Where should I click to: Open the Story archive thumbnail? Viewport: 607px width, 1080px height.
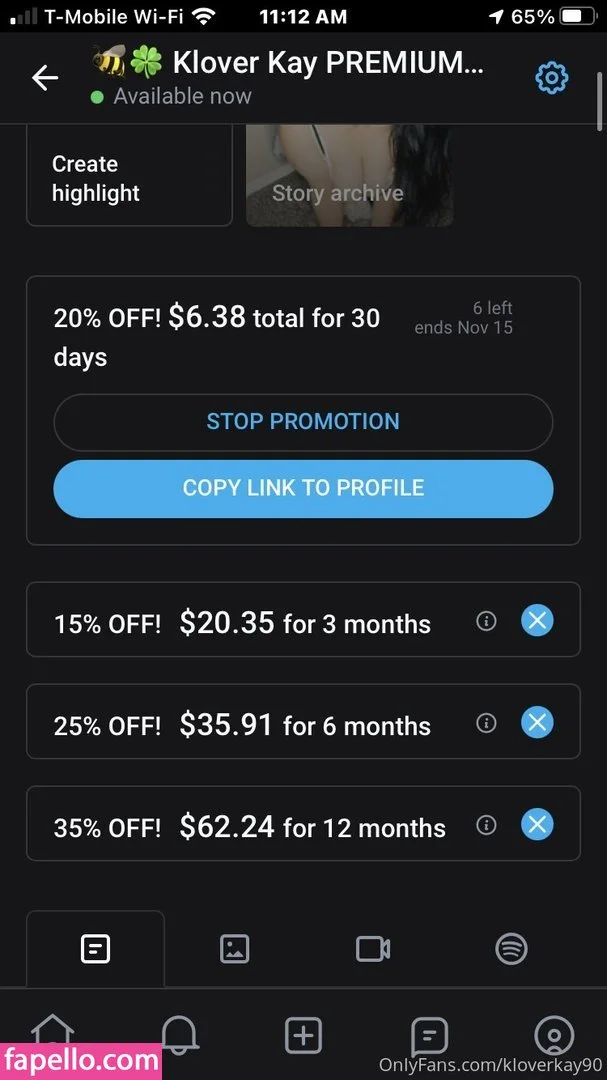coord(349,178)
